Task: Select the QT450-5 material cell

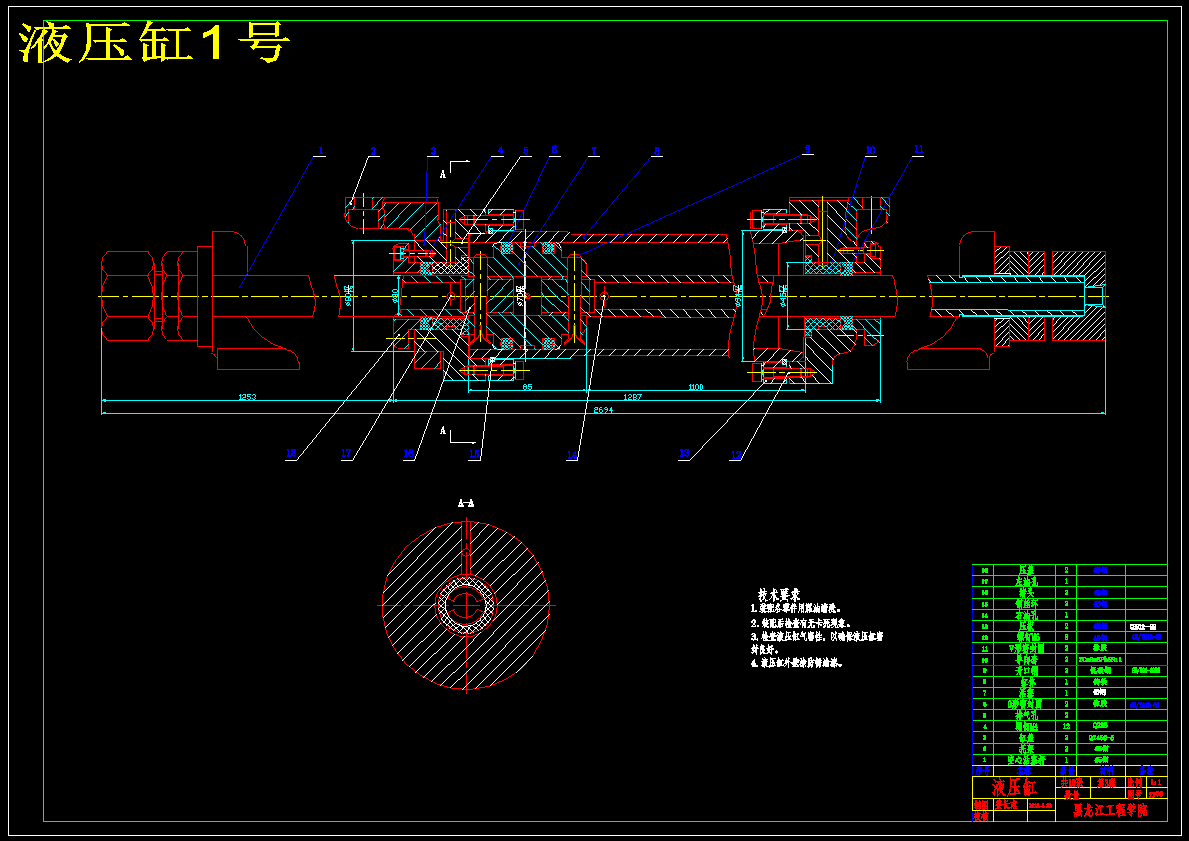Action: pos(1101,738)
